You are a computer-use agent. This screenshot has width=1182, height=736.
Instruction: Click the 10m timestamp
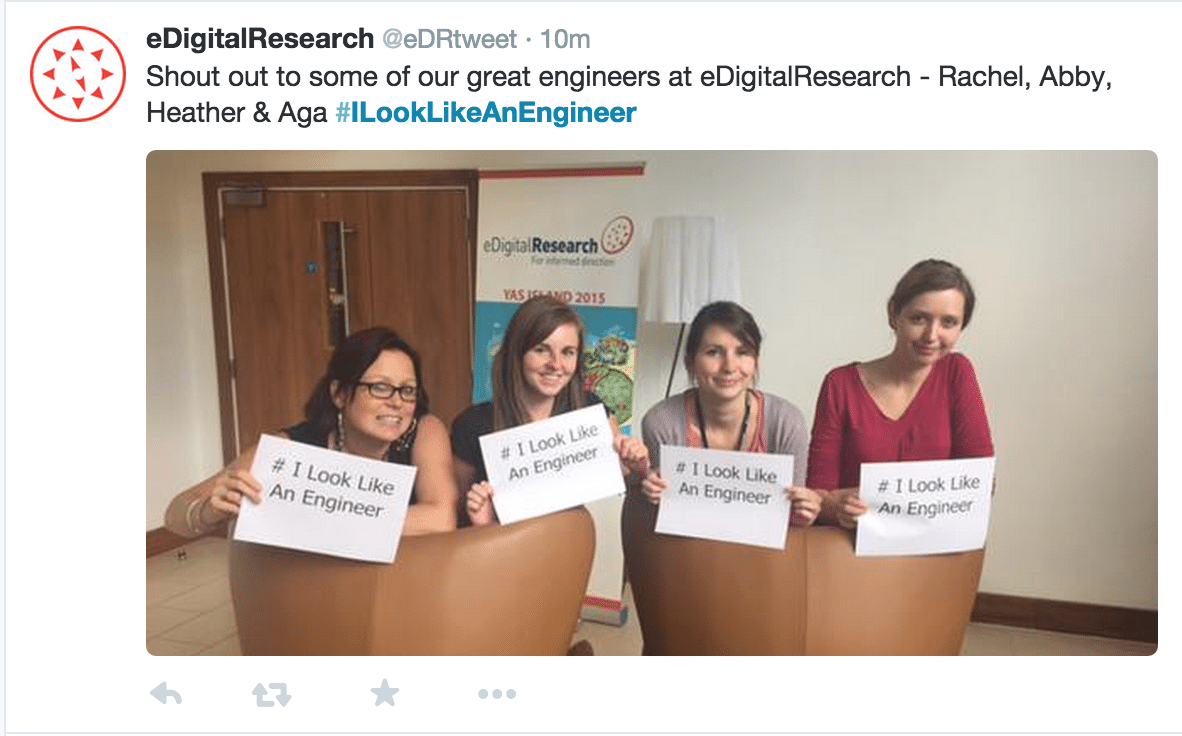pyautogui.click(x=565, y=38)
